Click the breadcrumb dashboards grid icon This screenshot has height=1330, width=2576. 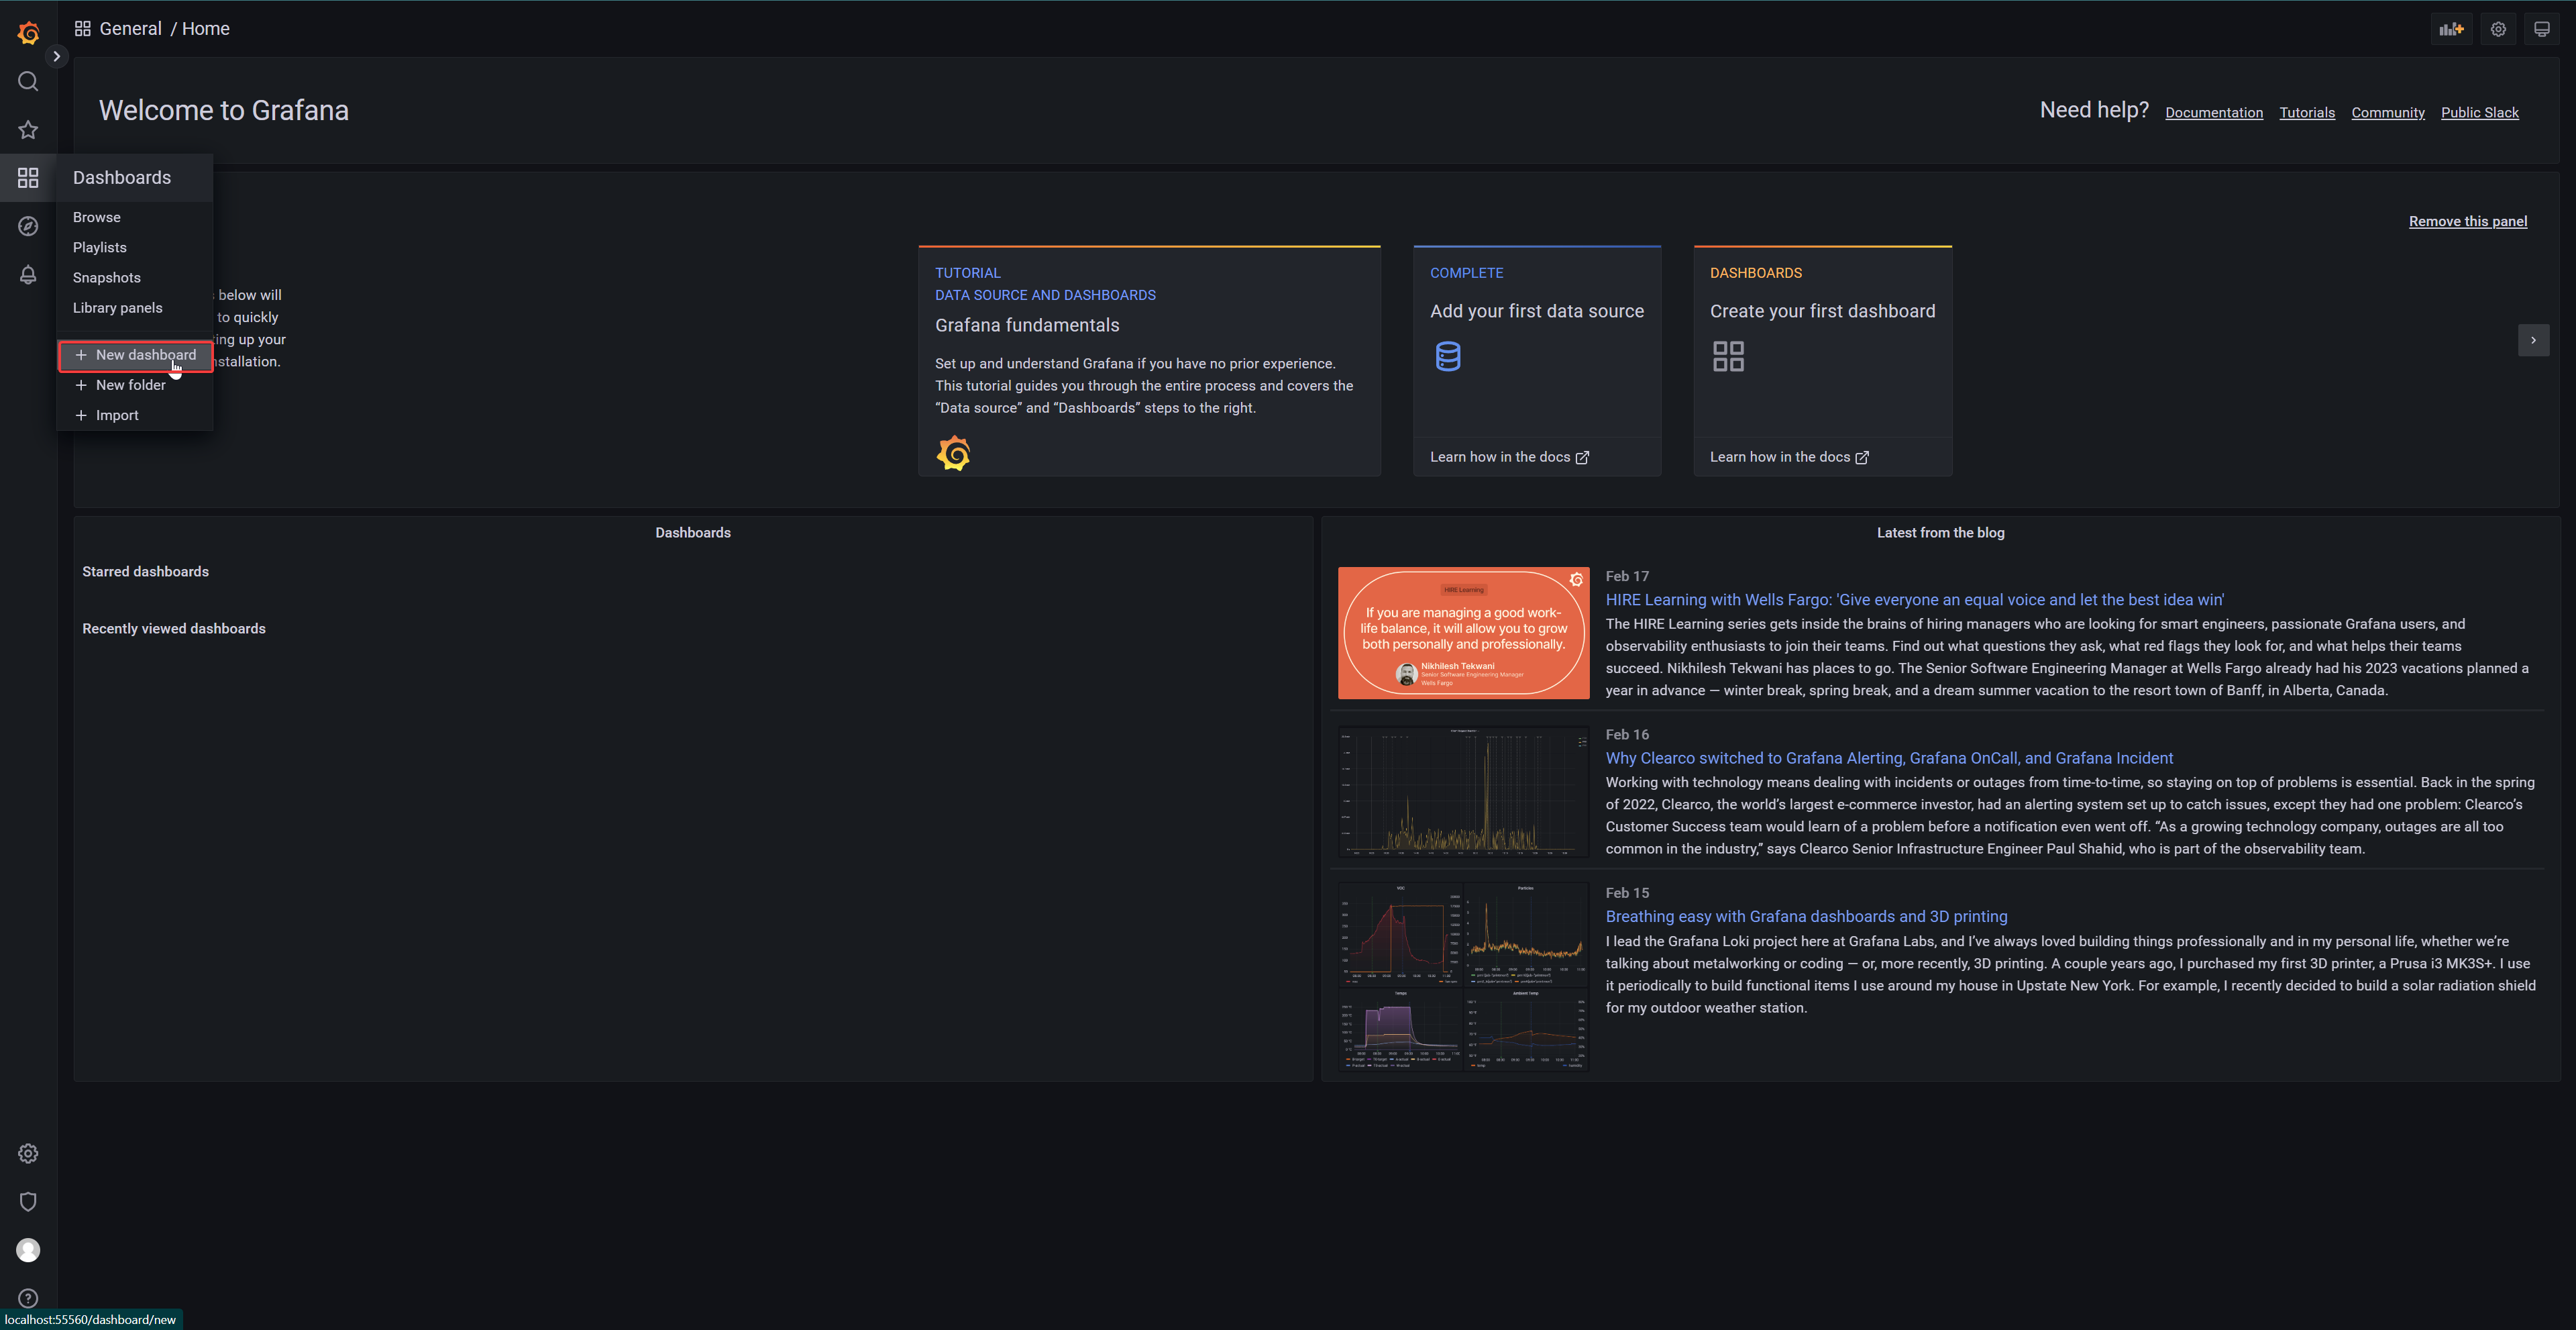coord(83,29)
